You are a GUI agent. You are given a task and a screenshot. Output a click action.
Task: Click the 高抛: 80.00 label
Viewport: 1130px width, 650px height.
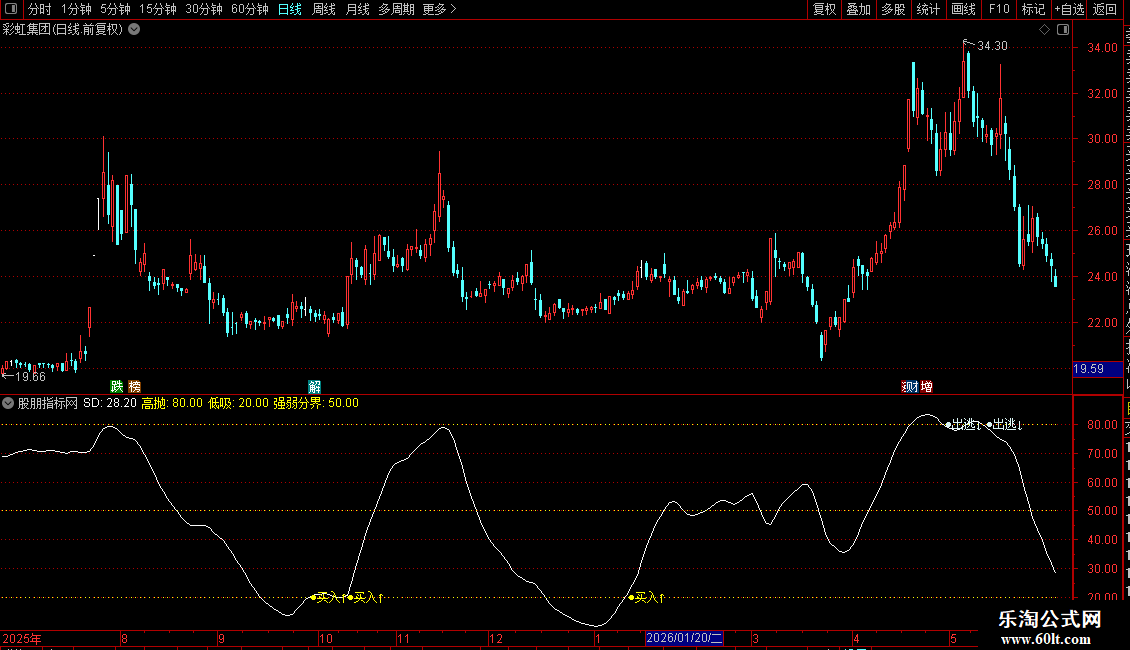pos(172,403)
